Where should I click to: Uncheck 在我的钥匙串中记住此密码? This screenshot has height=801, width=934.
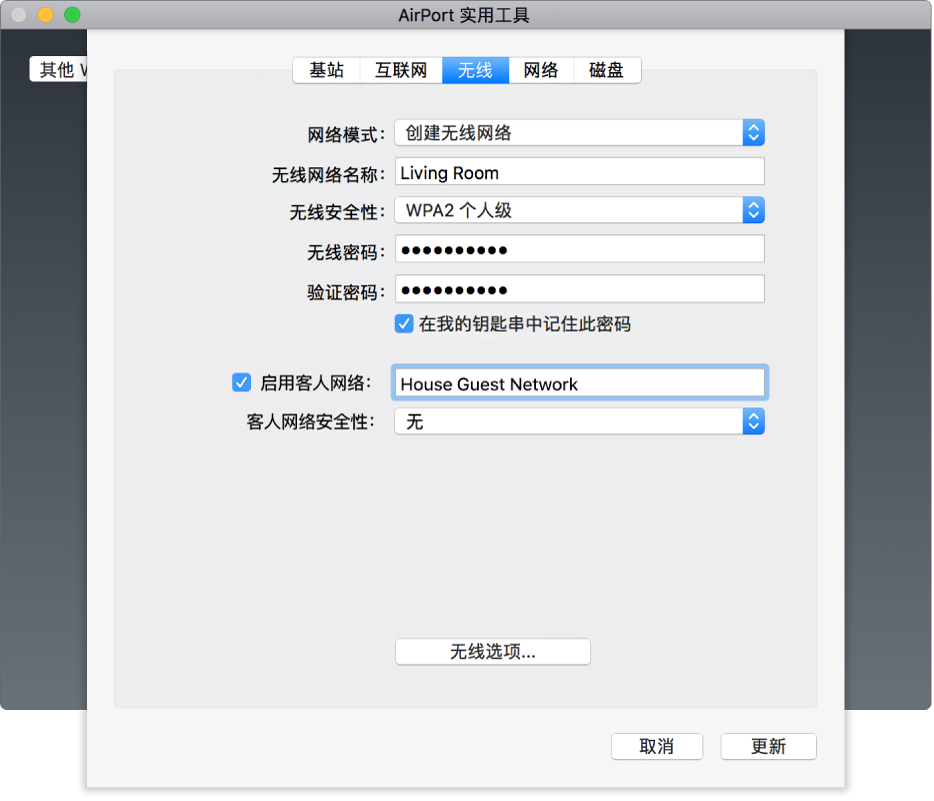click(x=404, y=323)
